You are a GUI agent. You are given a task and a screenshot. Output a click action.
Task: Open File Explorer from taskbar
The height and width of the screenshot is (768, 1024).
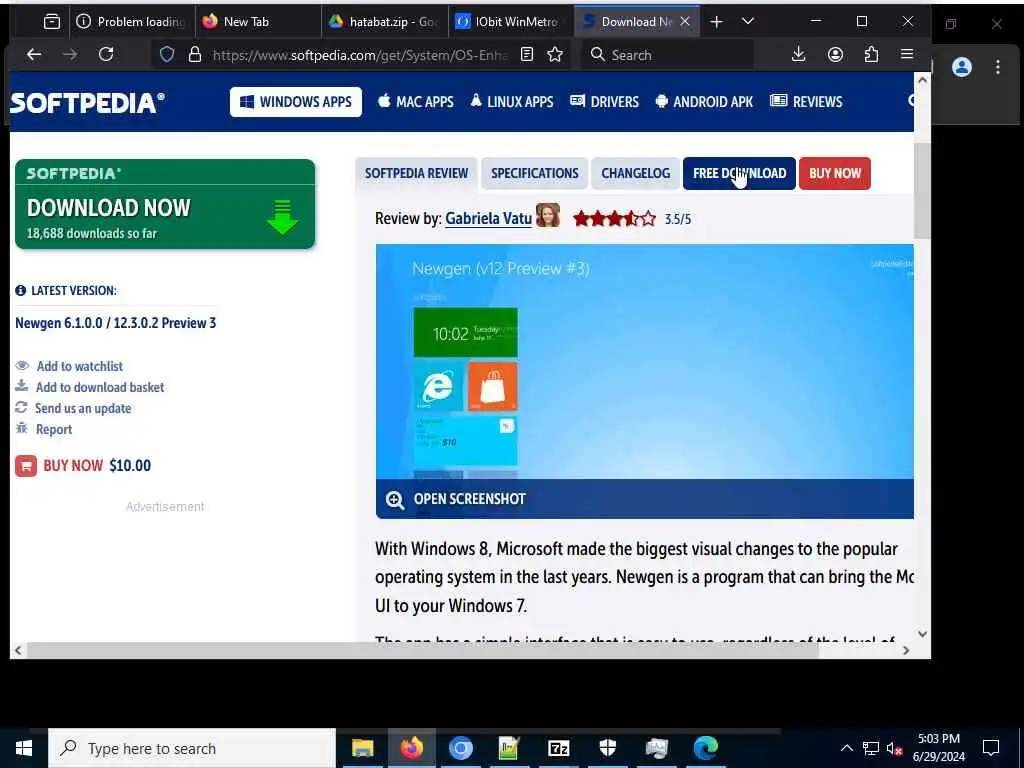362,748
